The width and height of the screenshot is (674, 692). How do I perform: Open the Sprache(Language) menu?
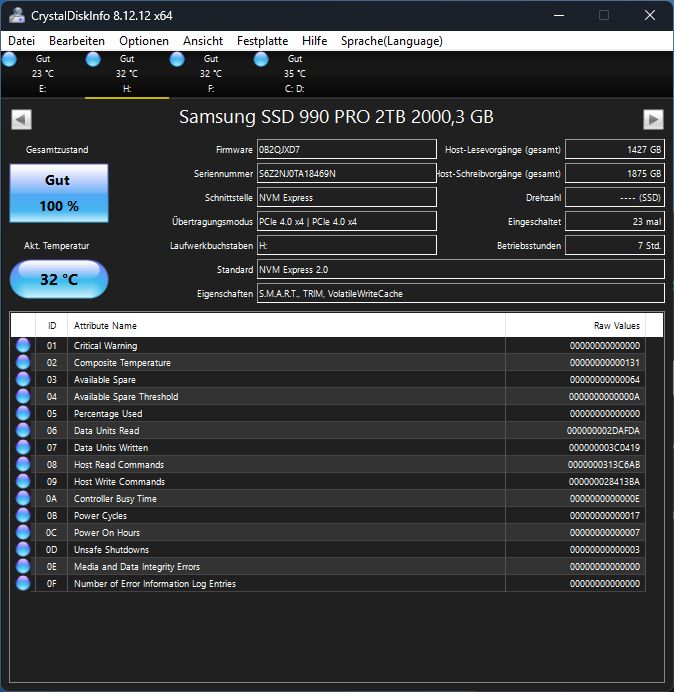click(392, 41)
